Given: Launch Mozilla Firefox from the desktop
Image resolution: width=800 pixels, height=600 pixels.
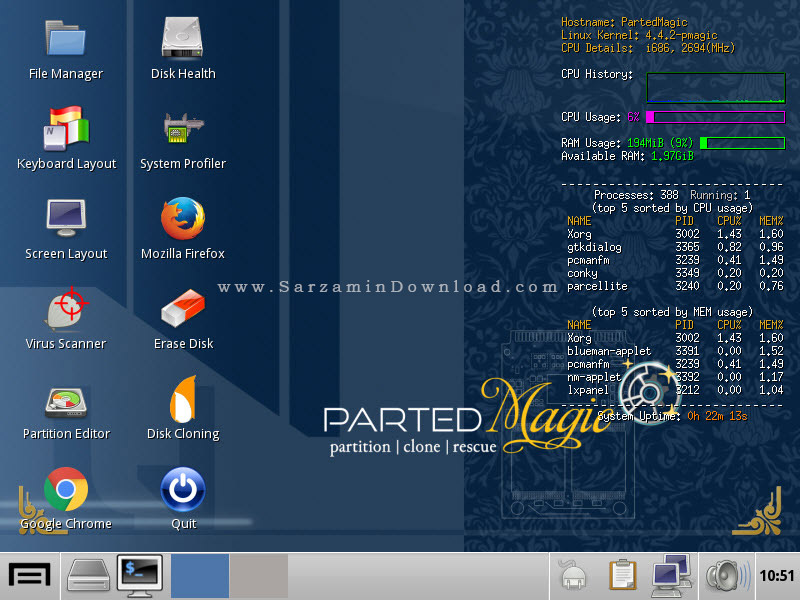Looking at the screenshot, I should (183, 218).
